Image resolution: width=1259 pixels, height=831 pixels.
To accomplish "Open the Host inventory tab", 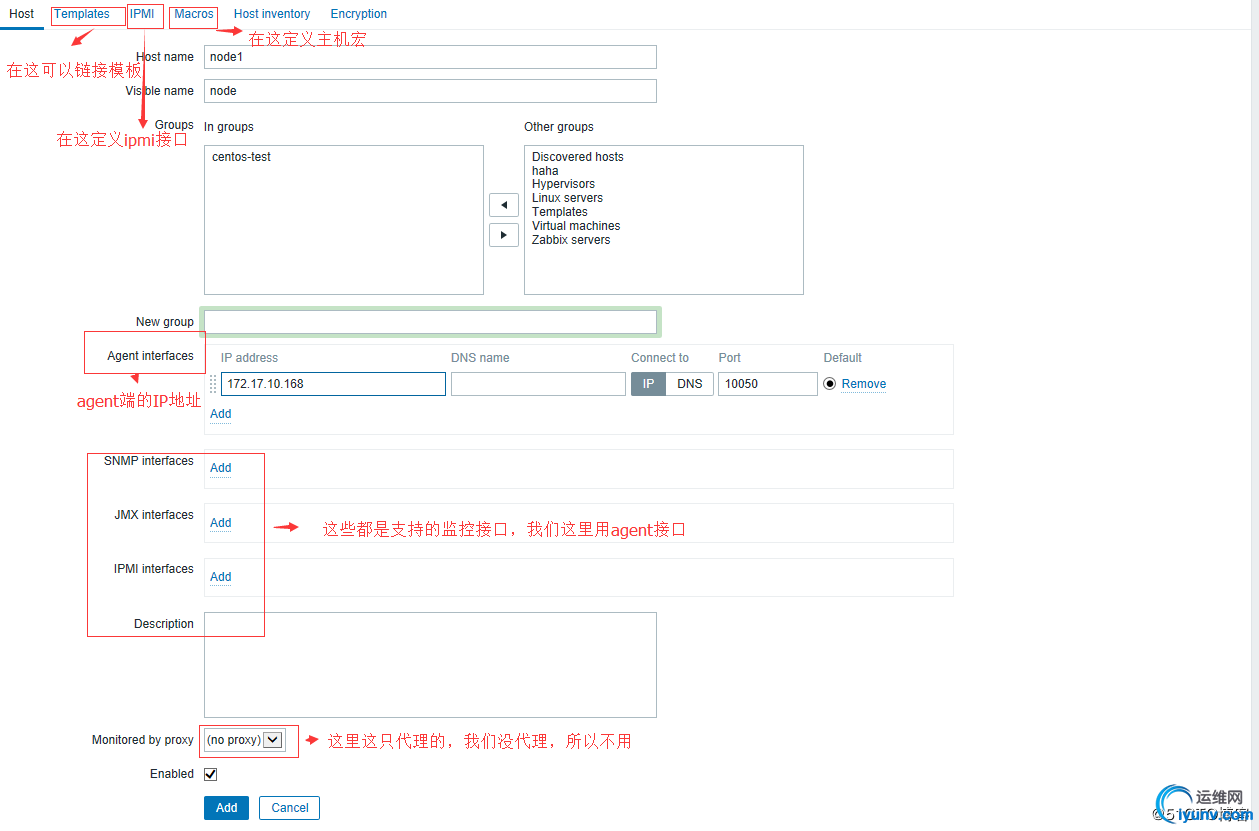I will 272,14.
